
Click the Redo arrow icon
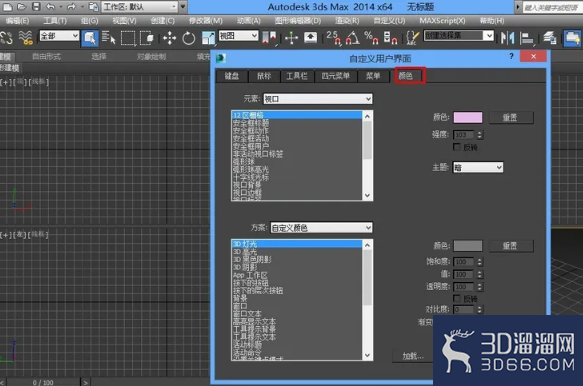click(71, 7)
